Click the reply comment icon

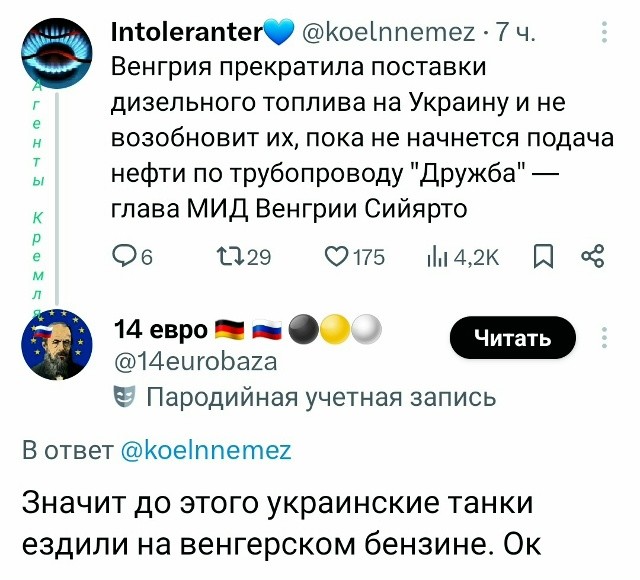(125, 256)
